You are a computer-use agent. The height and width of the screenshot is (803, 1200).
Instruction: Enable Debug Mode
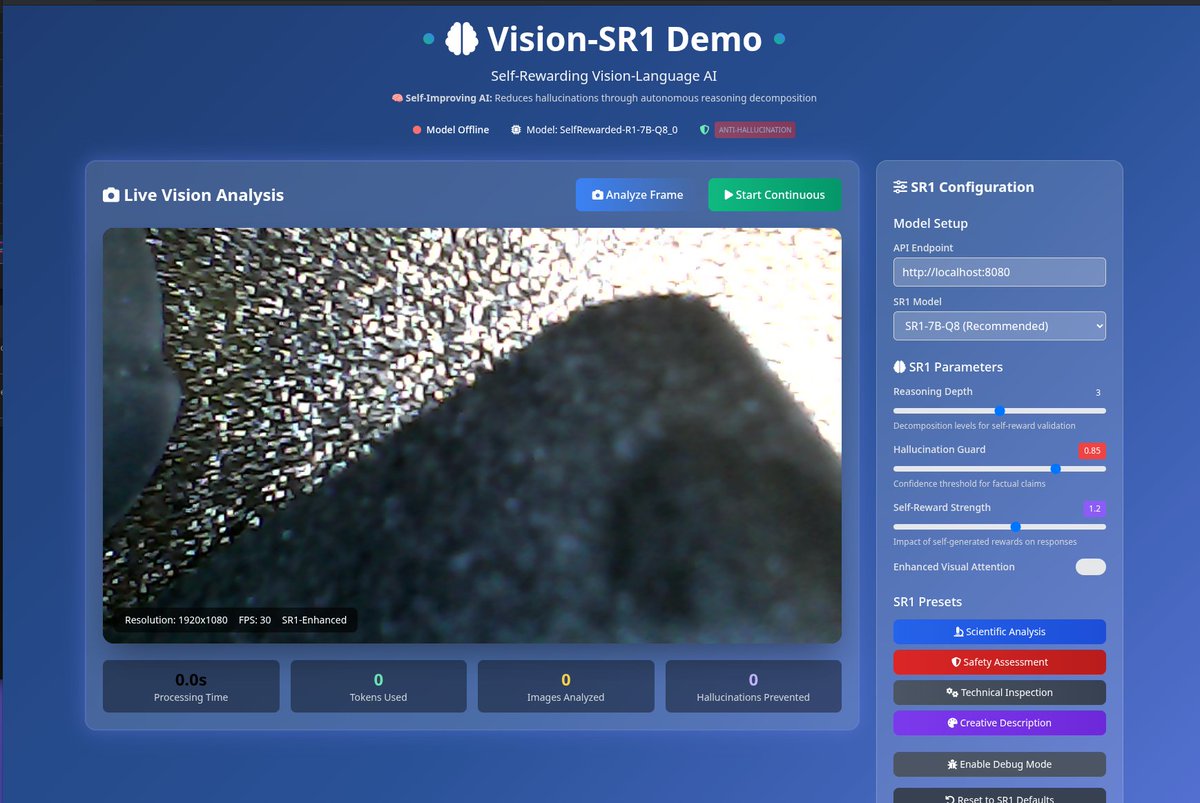tap(999, 764)
